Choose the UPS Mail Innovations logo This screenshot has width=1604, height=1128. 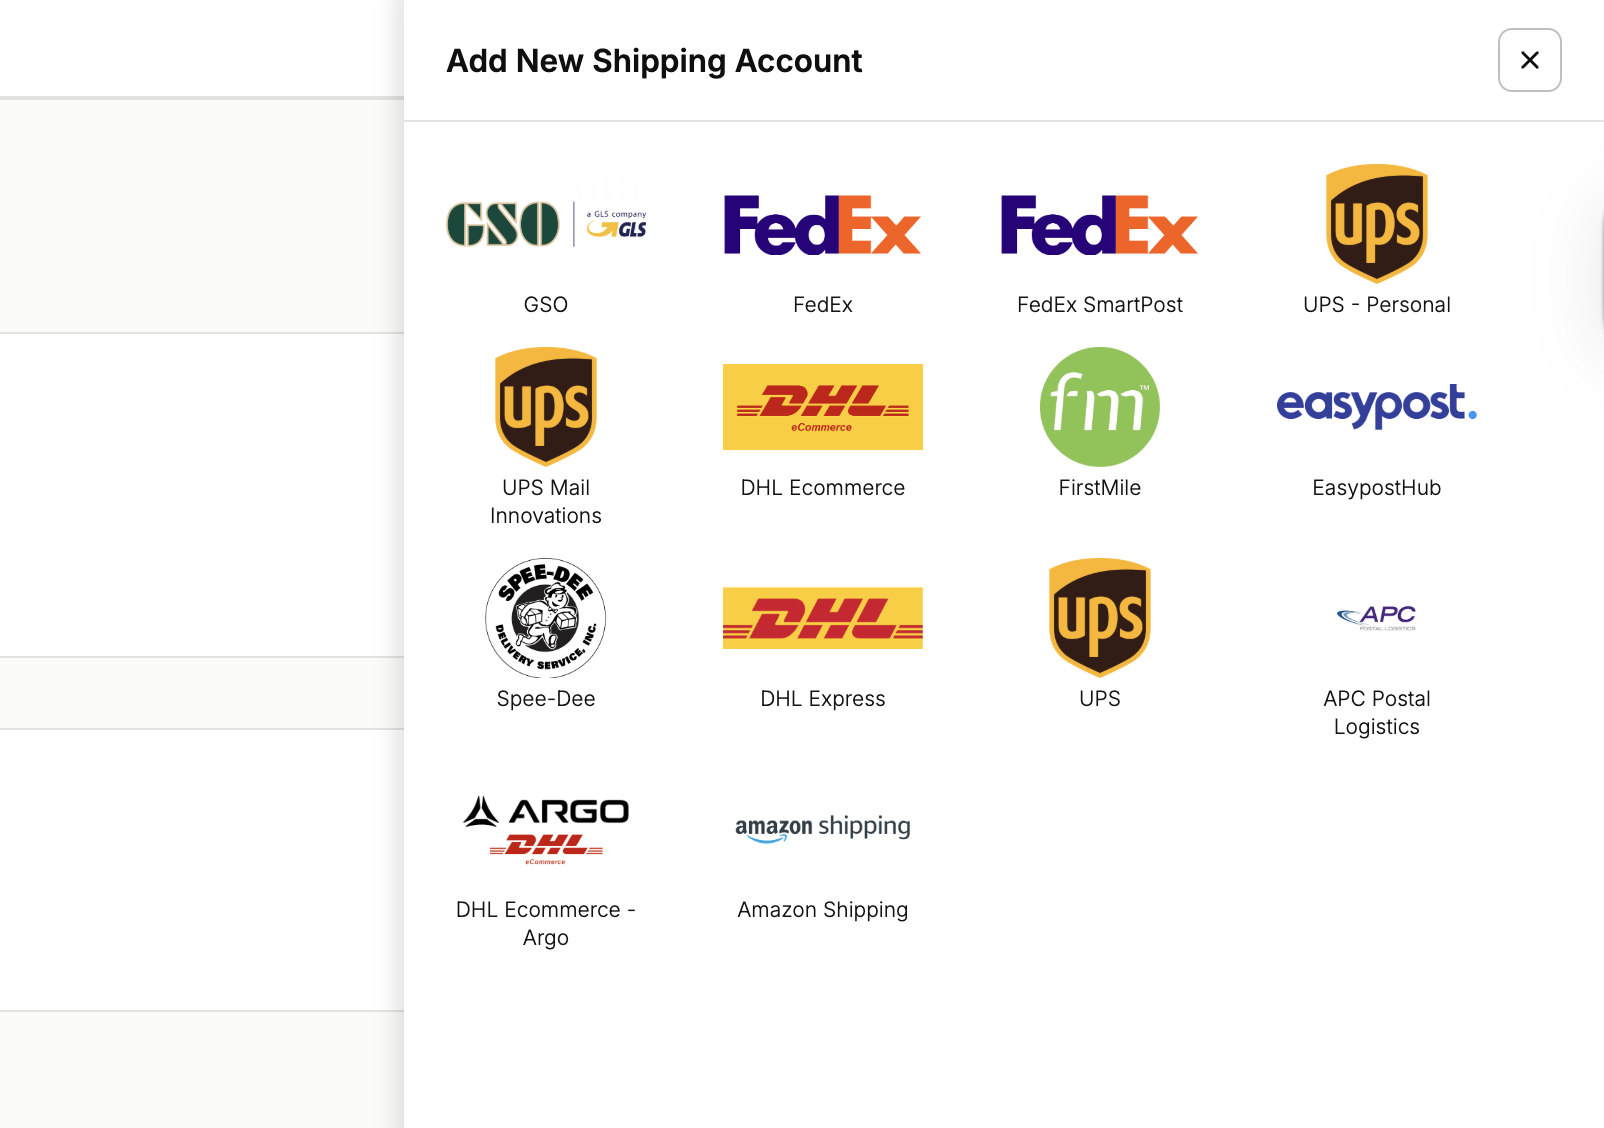point(546,407)
